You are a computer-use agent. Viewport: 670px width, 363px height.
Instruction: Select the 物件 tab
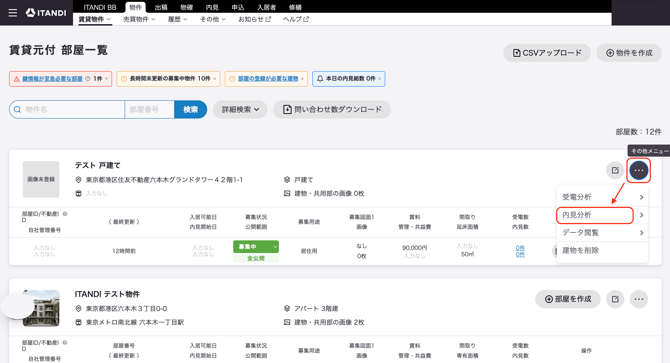pos(135,7)
